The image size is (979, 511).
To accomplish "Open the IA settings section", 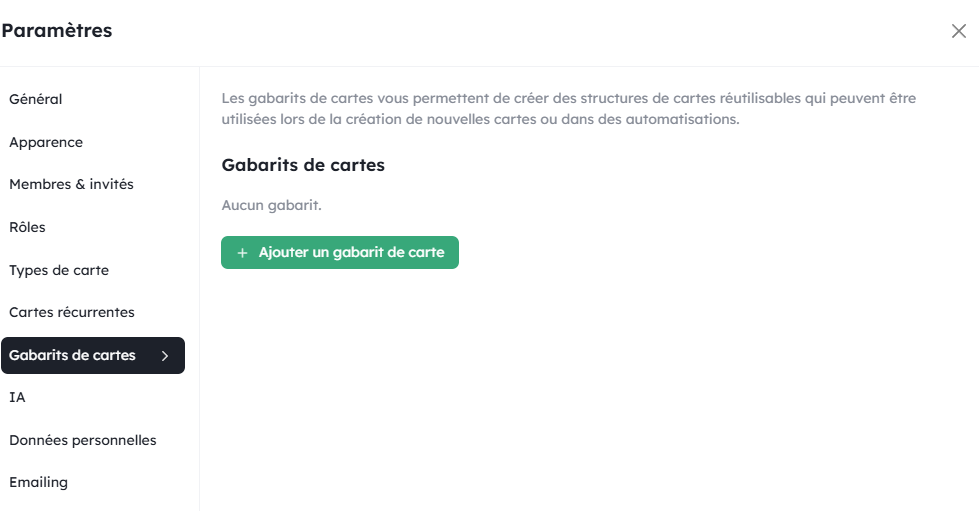I will [x=17, y=397].
